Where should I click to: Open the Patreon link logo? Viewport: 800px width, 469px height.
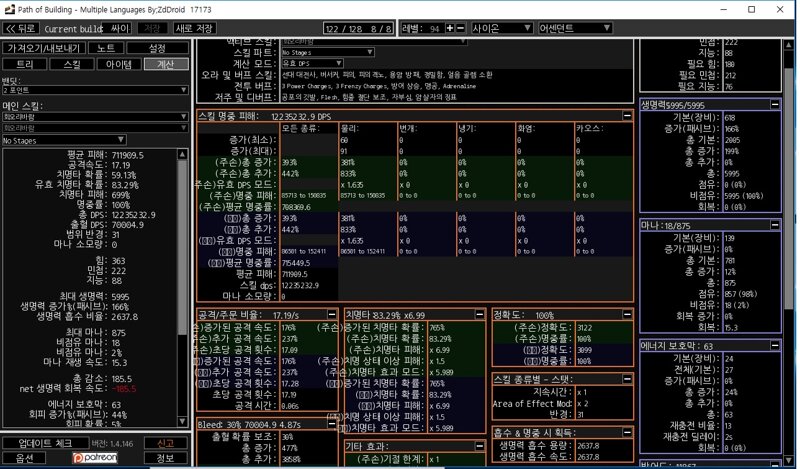coord(95,457)
